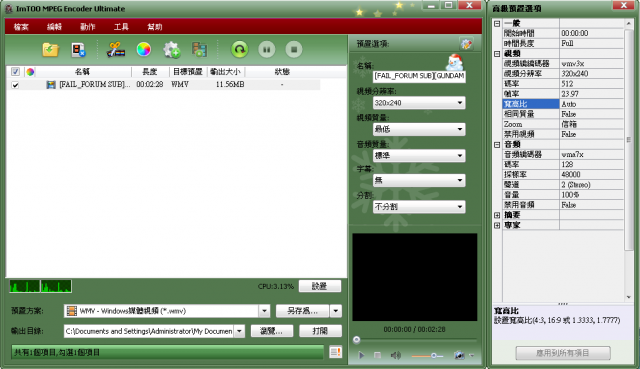Open the subtitle 無 dropdown
The image size is (640, 369).
[419, 180]
